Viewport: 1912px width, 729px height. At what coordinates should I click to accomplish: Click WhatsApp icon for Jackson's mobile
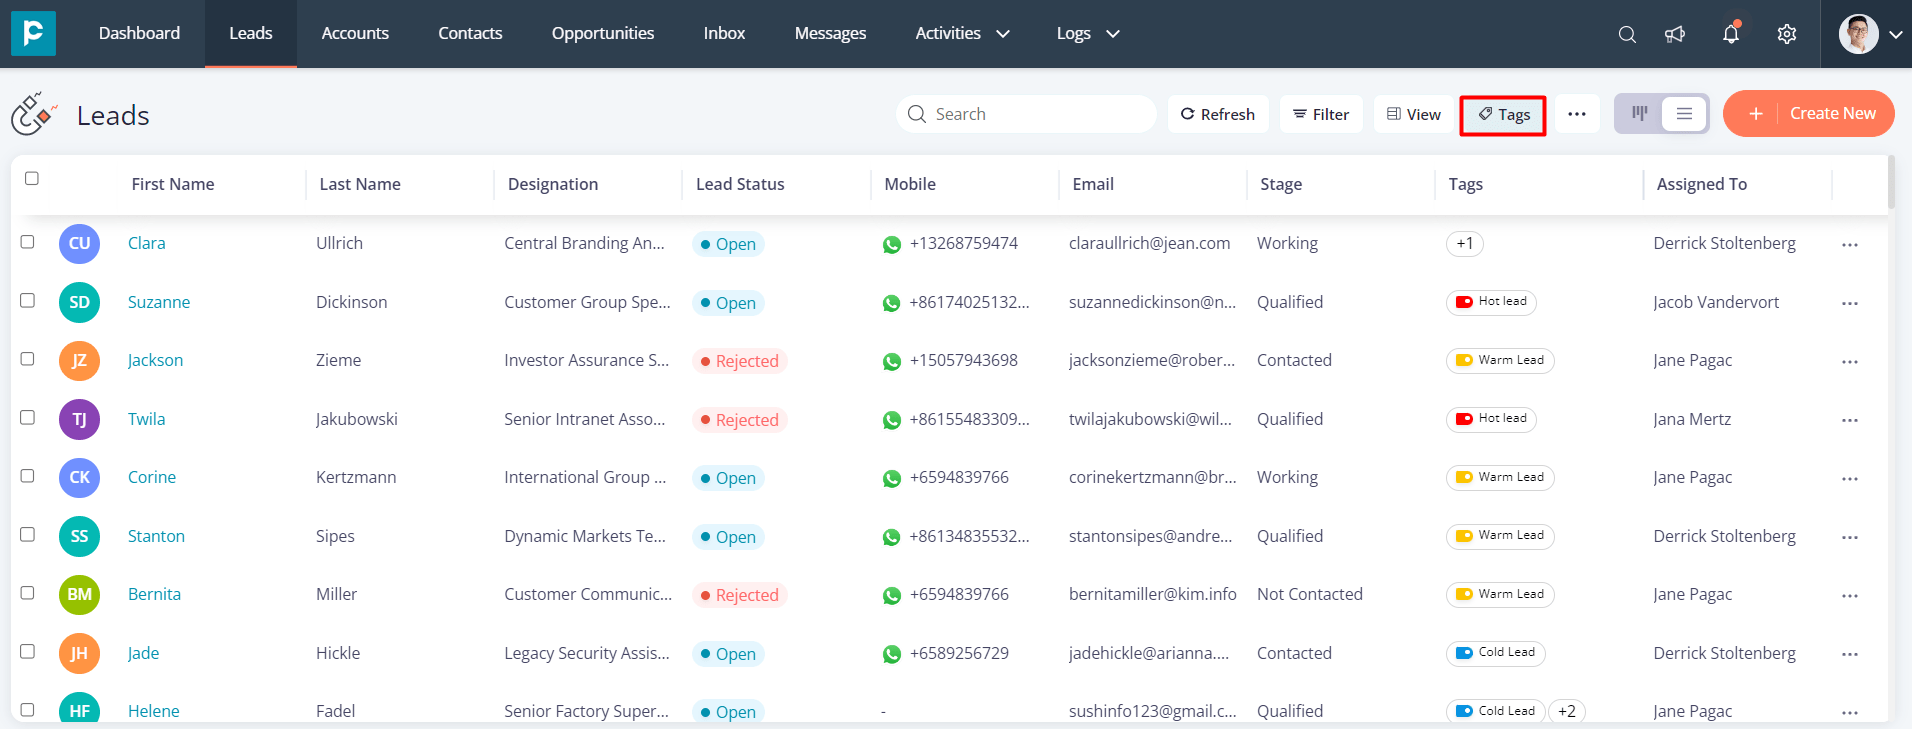click(x=892, y=361)
